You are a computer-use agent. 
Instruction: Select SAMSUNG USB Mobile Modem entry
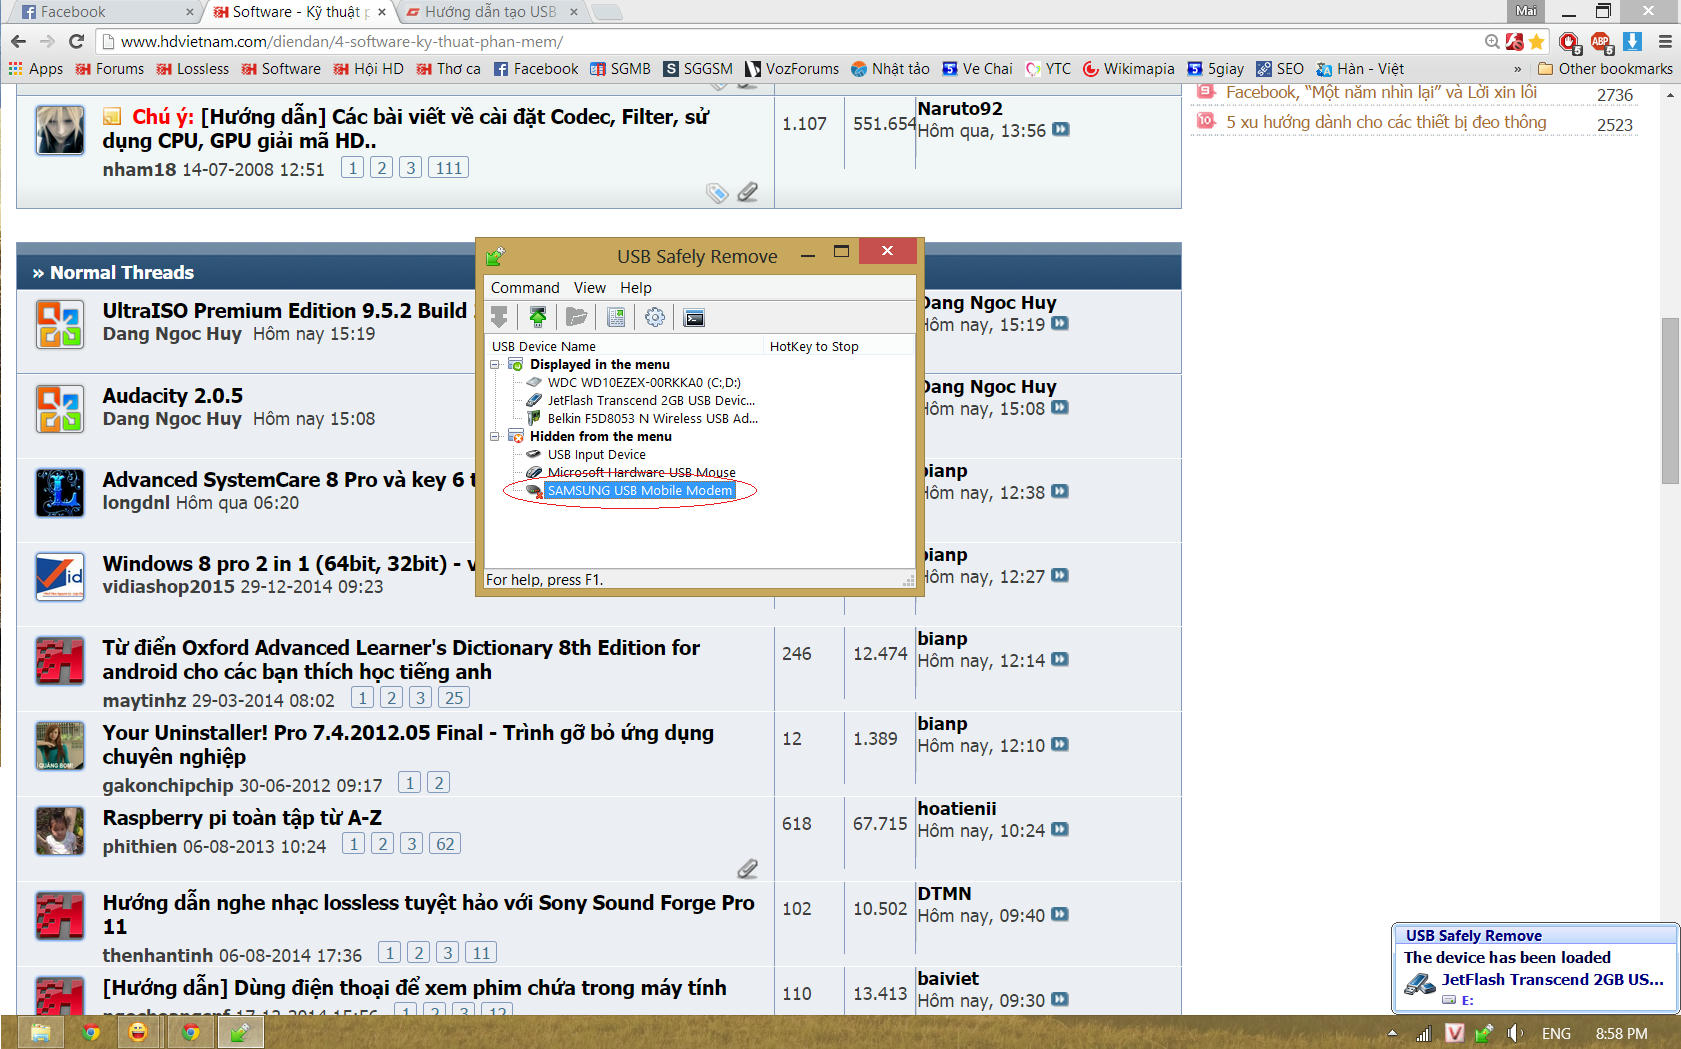[x=639, y=491]
